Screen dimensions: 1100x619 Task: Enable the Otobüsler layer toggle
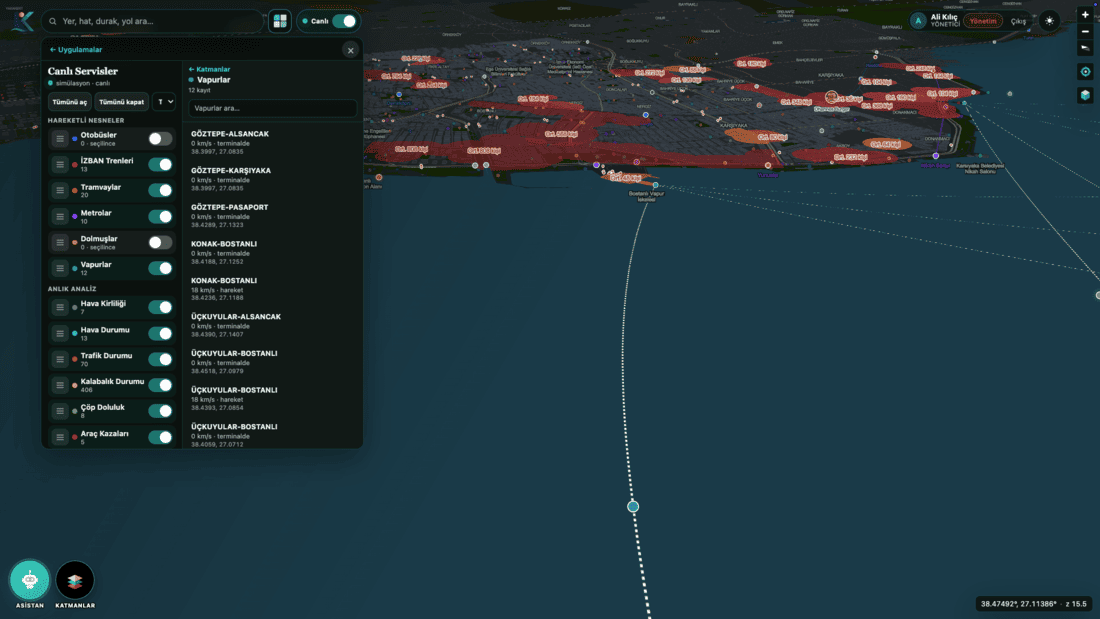160,139
